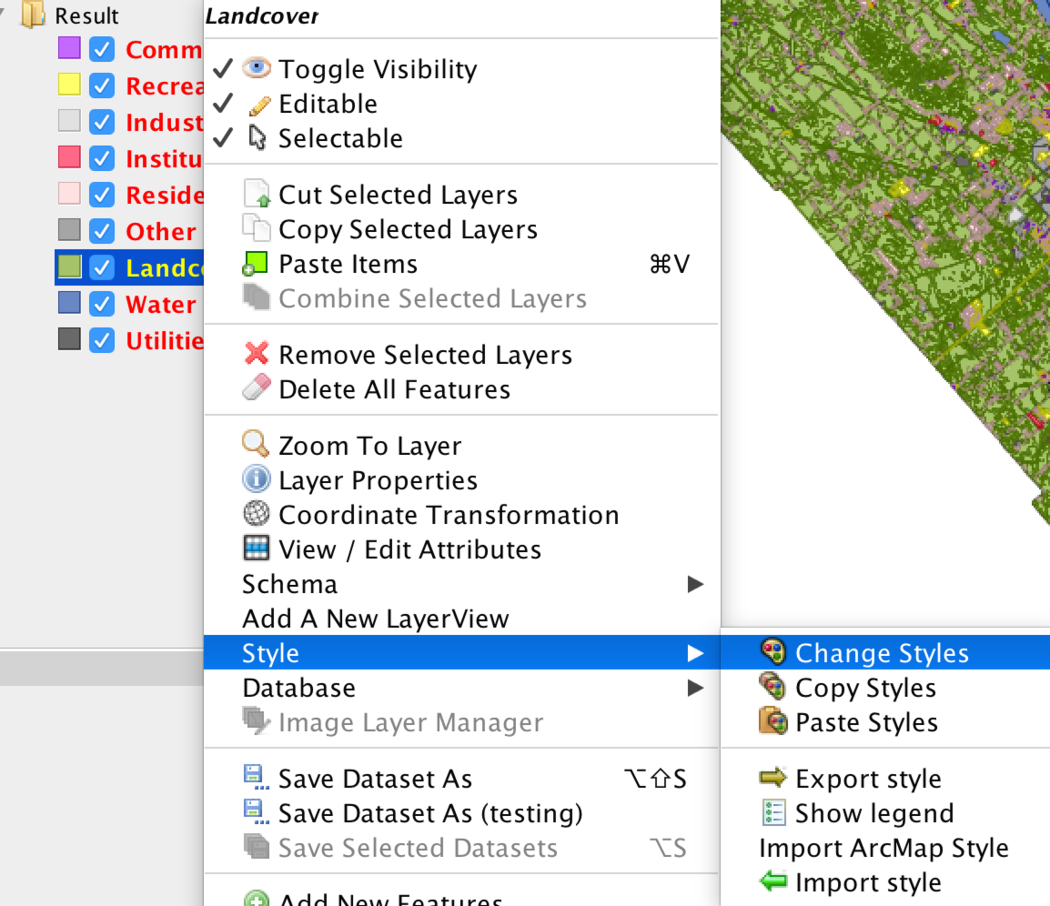
Task: Disable the Other layer checkbox
Action: [101, 231]
